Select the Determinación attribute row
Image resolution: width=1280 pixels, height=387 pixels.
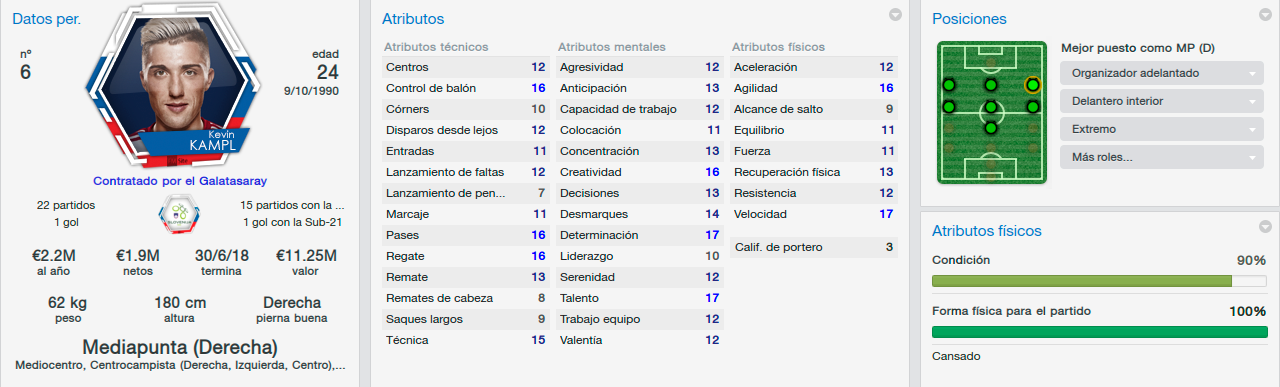point(639,235)
